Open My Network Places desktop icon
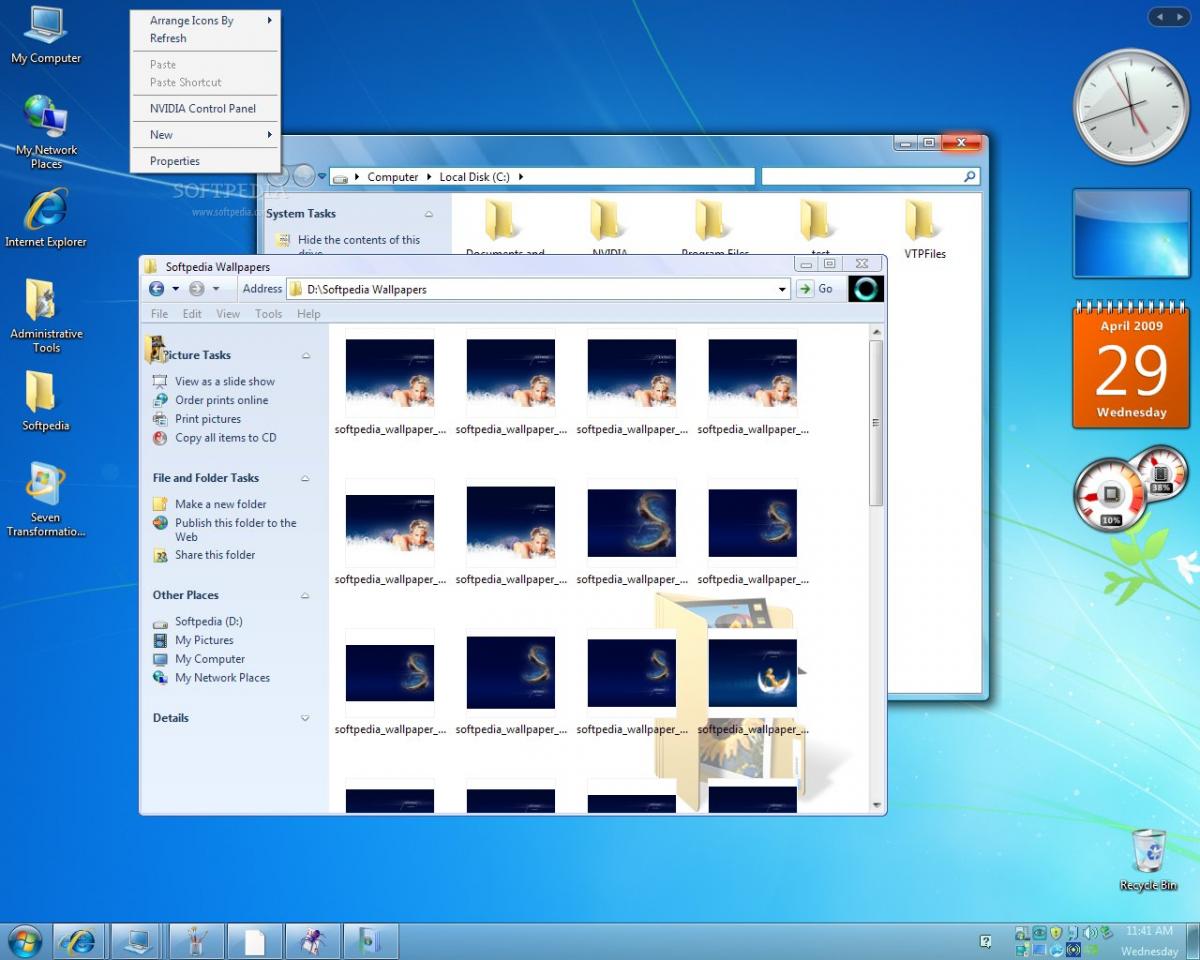The image size is (1200, 960). click(x=46, y=131)
